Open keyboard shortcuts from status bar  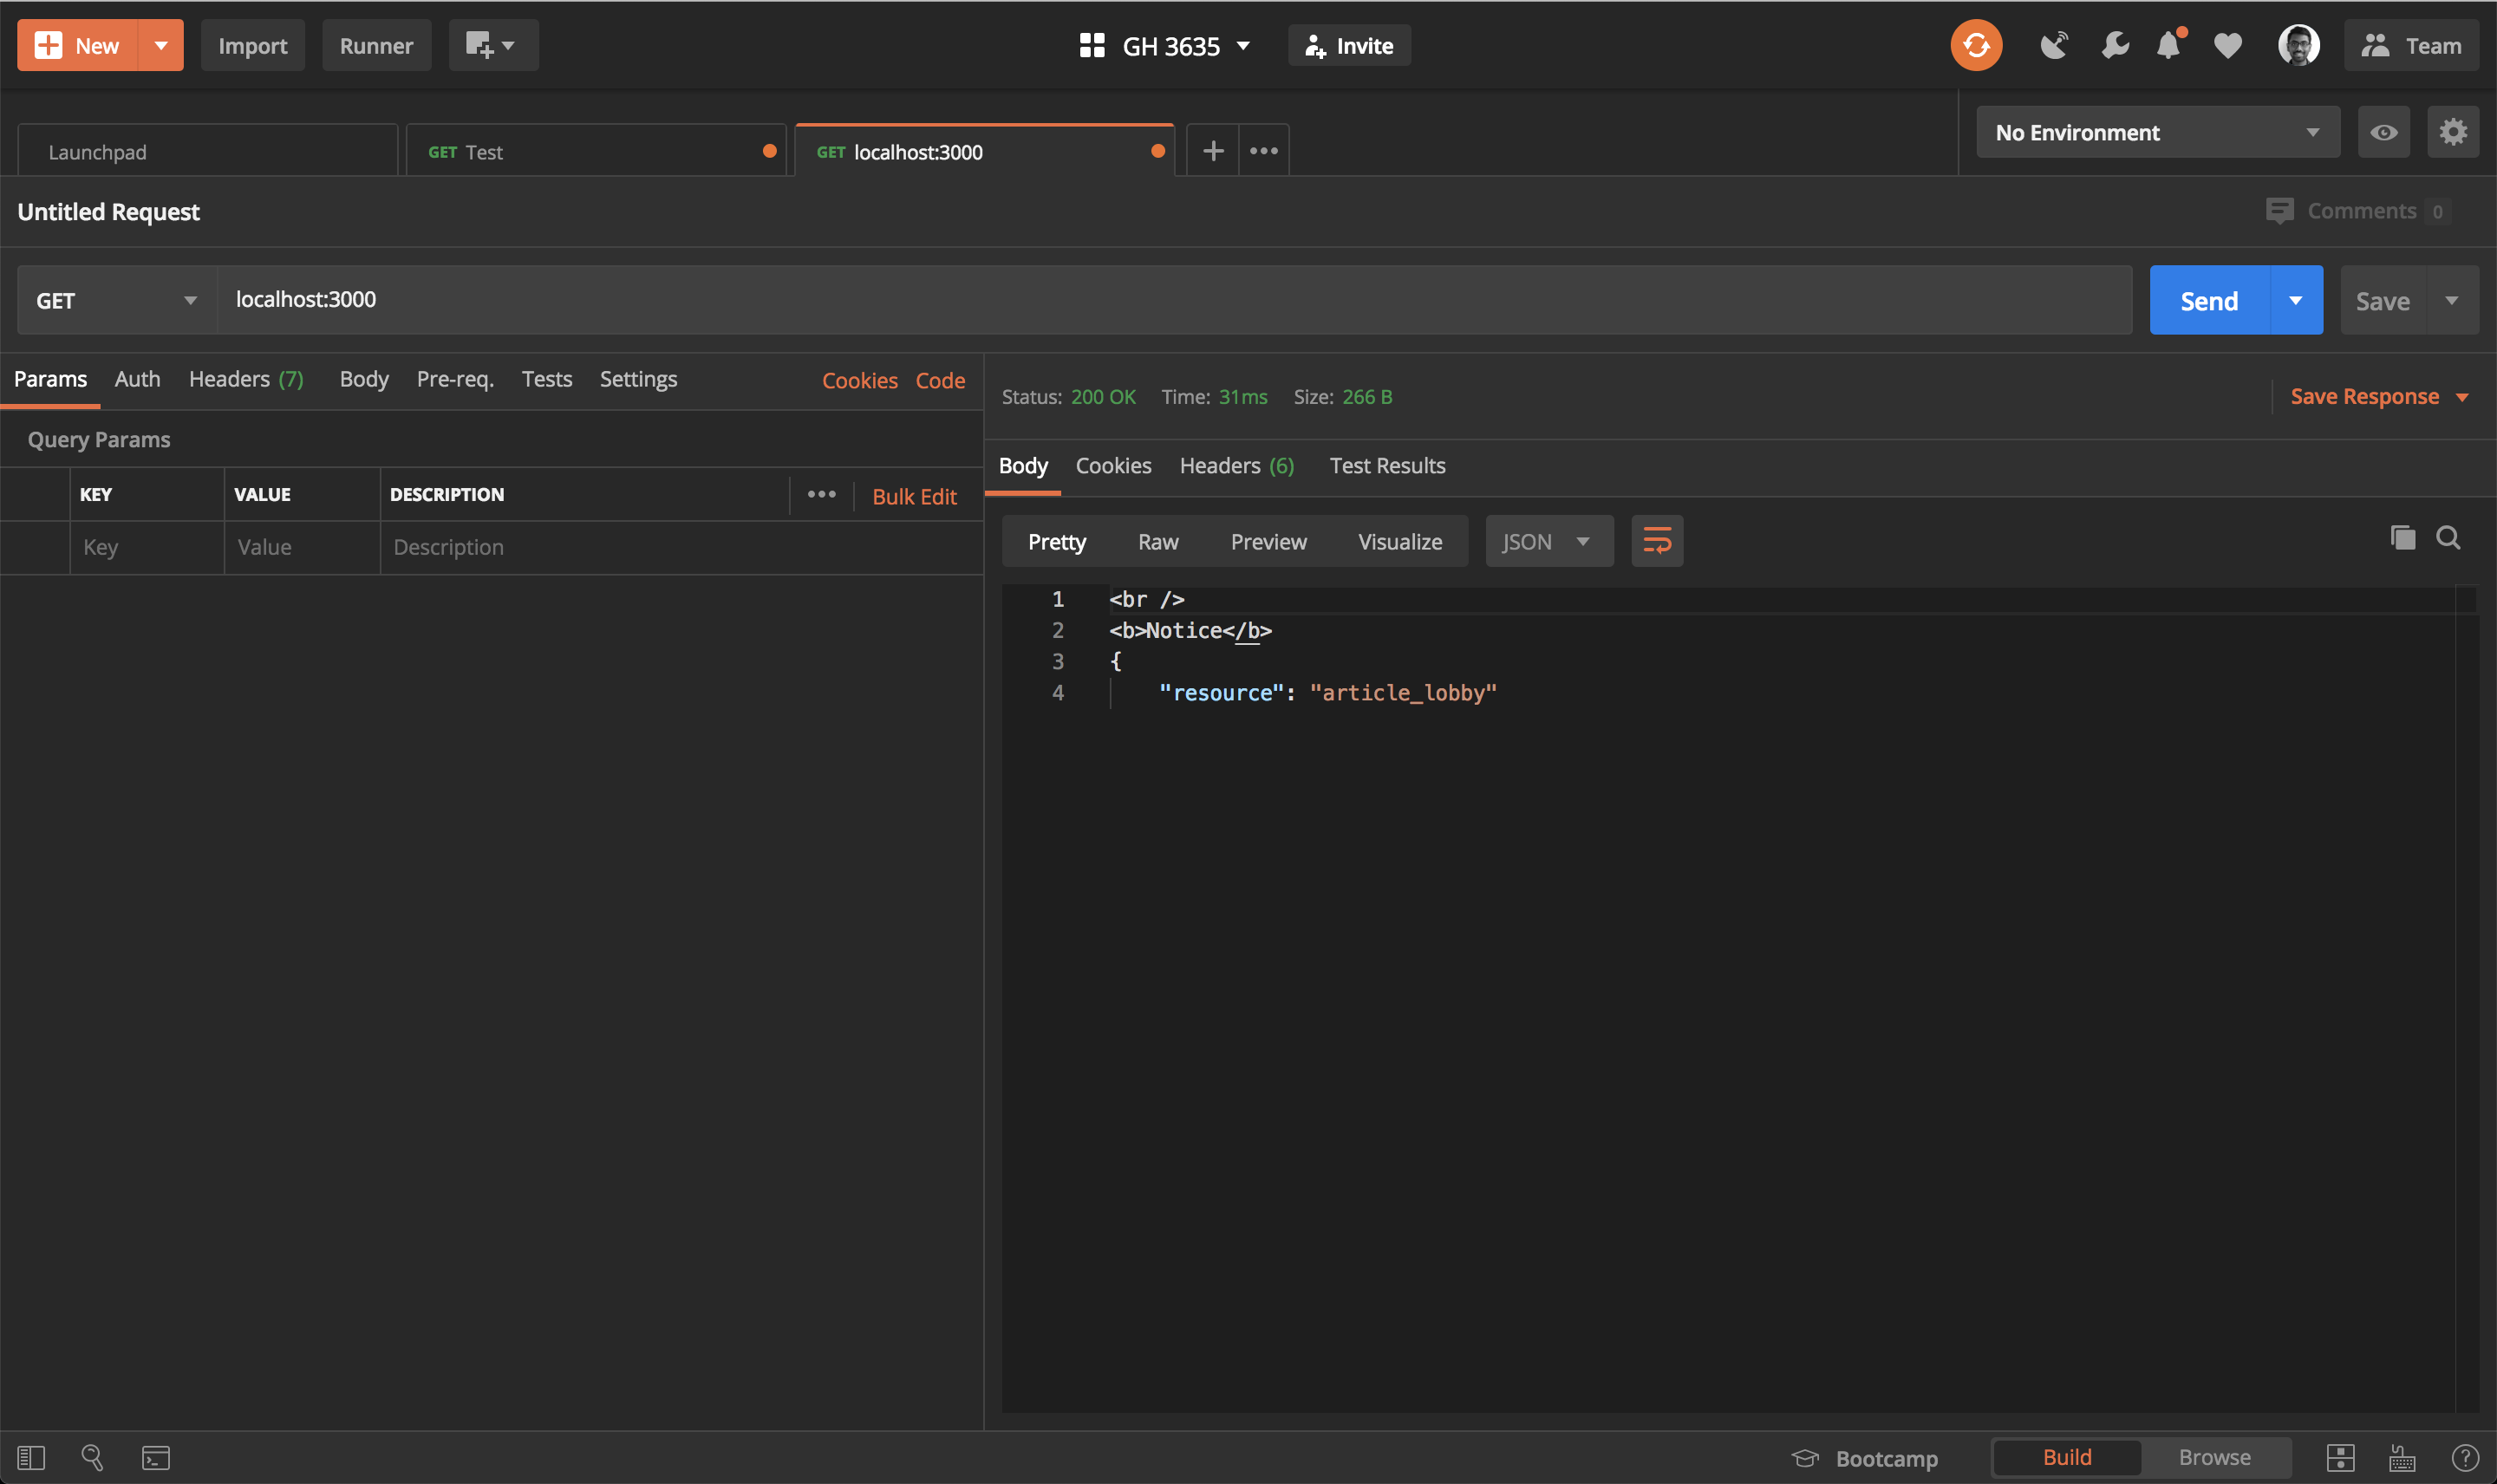[2402, 1458]
